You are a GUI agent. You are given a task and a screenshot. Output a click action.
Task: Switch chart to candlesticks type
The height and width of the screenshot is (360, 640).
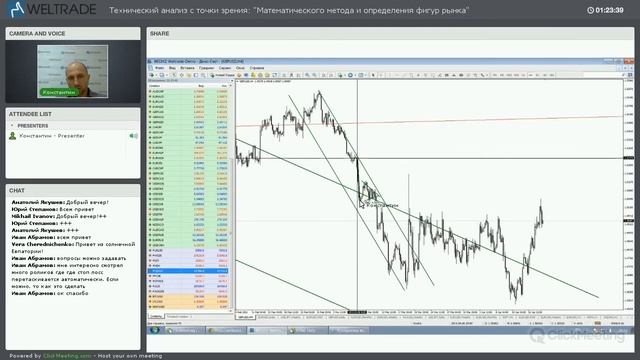tap(291, 75)
